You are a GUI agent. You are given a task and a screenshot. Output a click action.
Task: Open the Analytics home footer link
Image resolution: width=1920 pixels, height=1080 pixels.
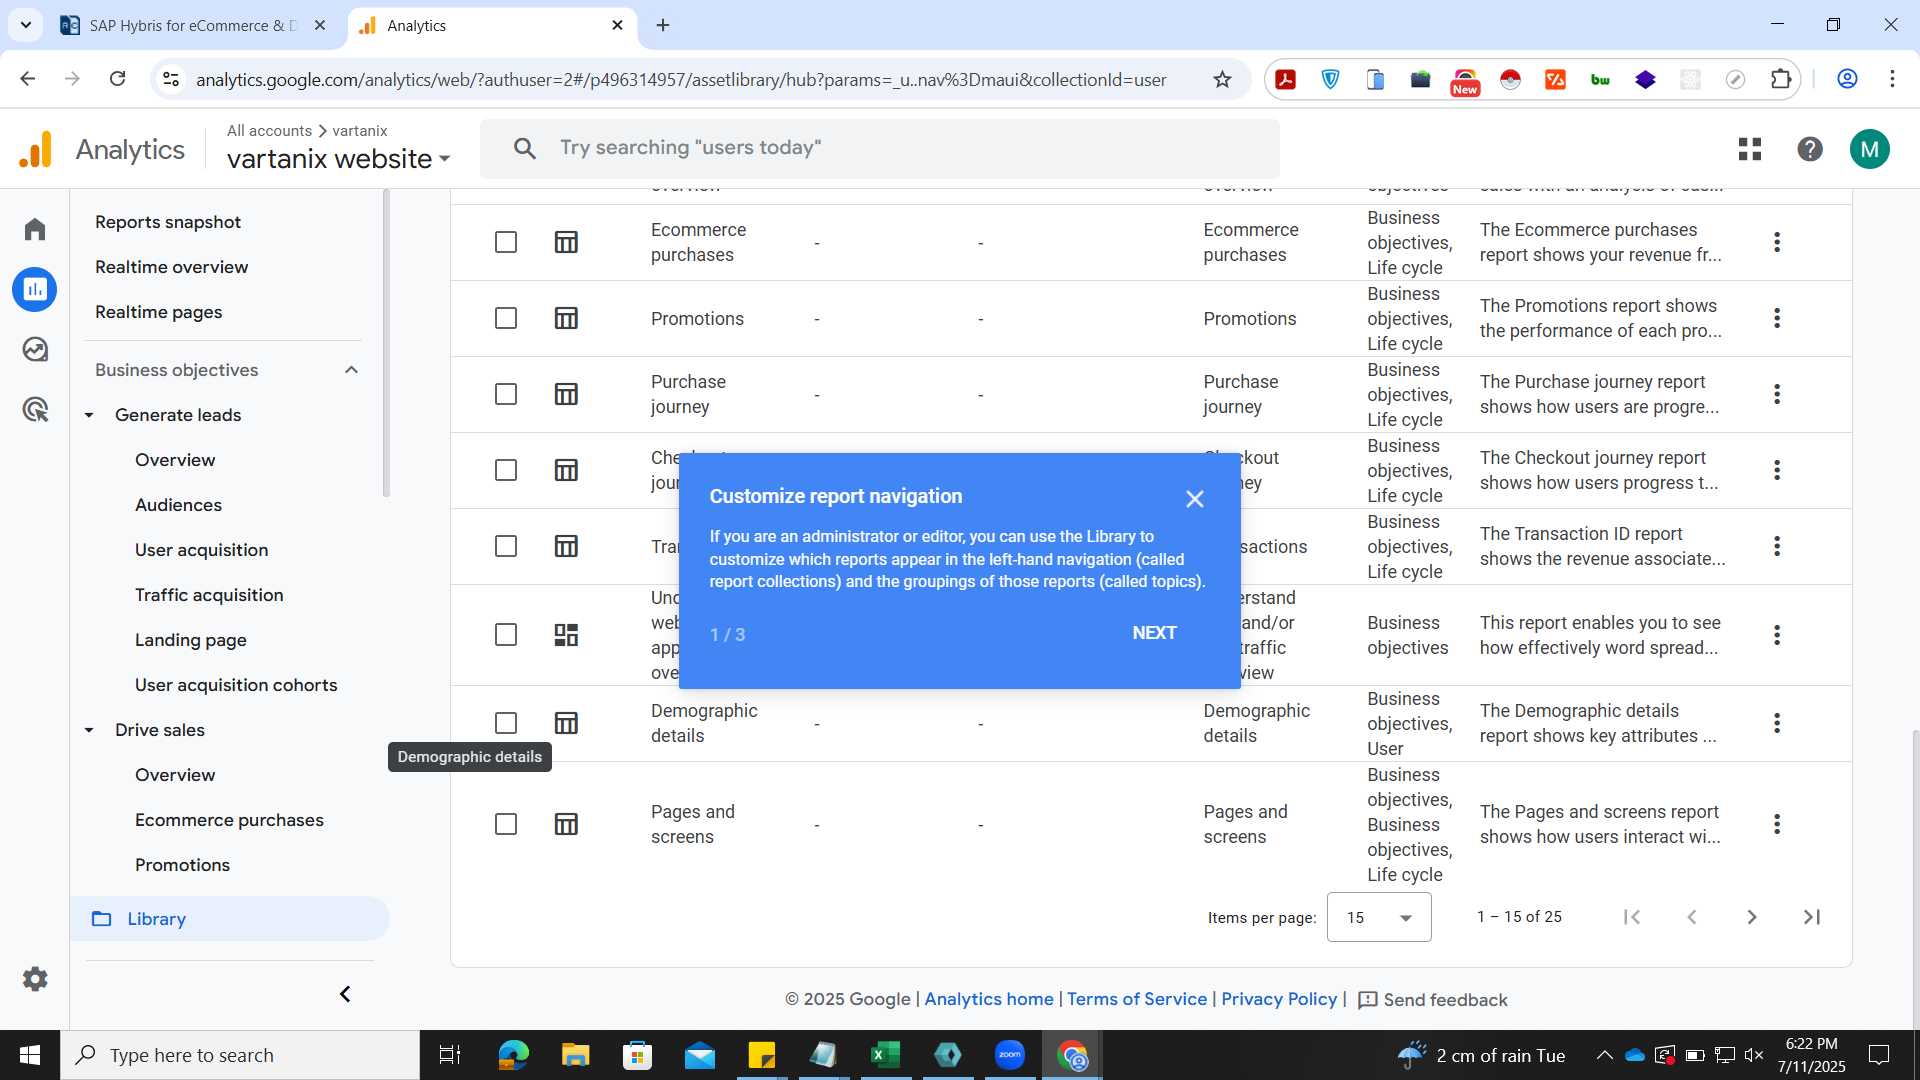[x=989, y=999]
